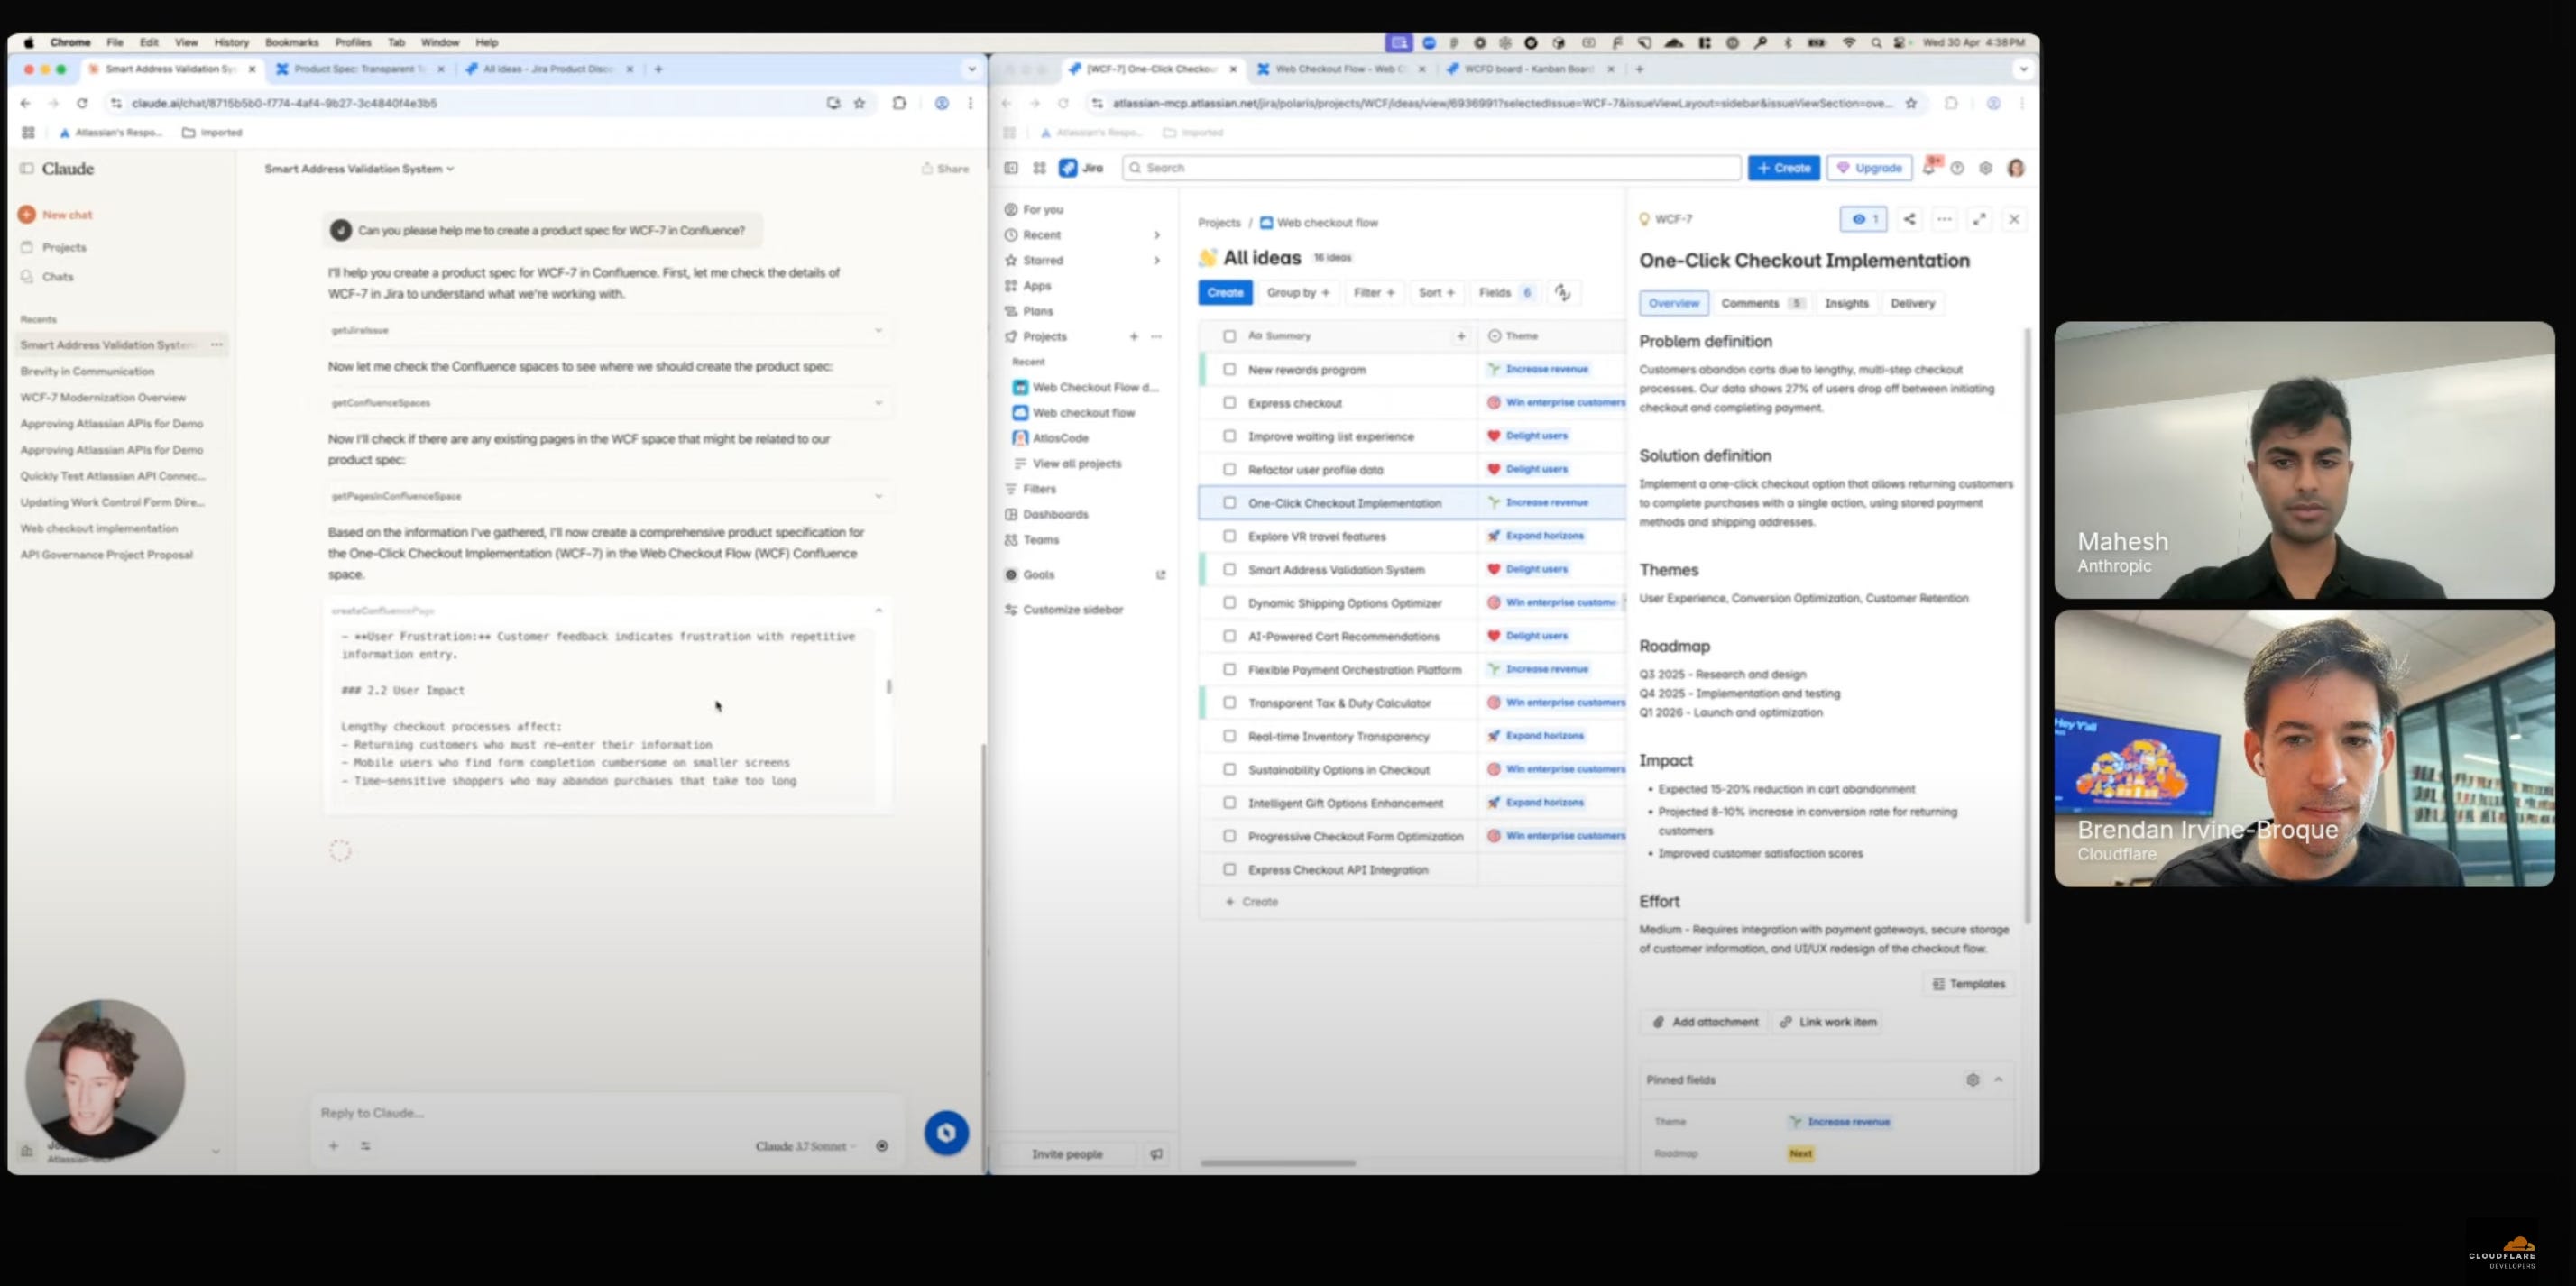
Task: Click the feedback megaphone icon beside Invite people
Action: [1156, 1154]
